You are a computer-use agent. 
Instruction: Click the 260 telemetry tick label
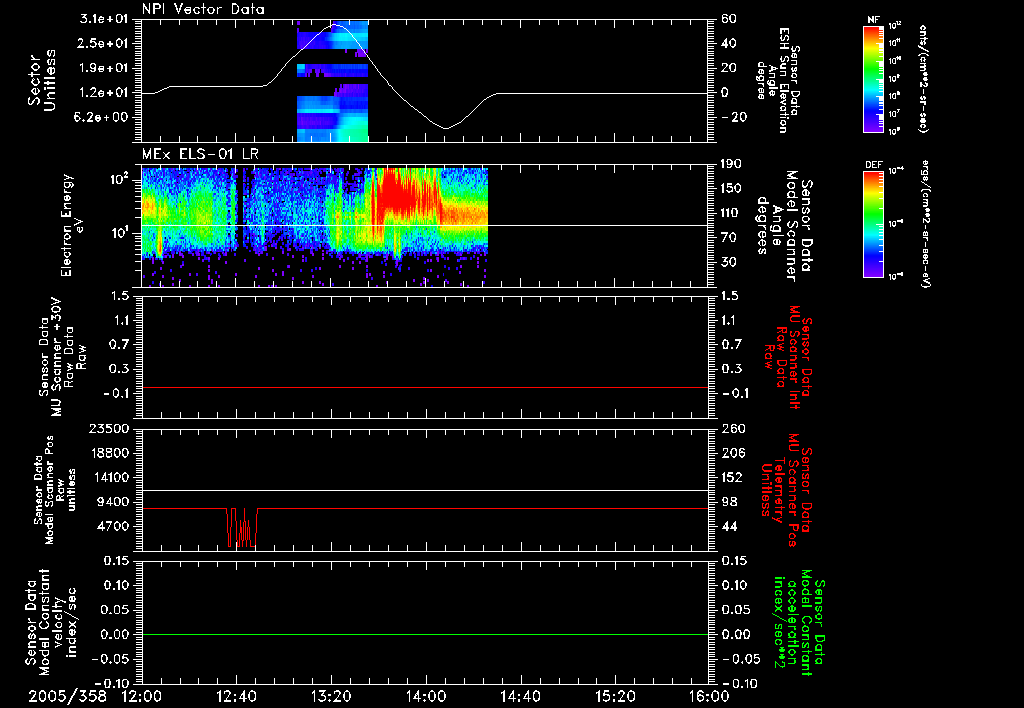[x=733, y=429]
